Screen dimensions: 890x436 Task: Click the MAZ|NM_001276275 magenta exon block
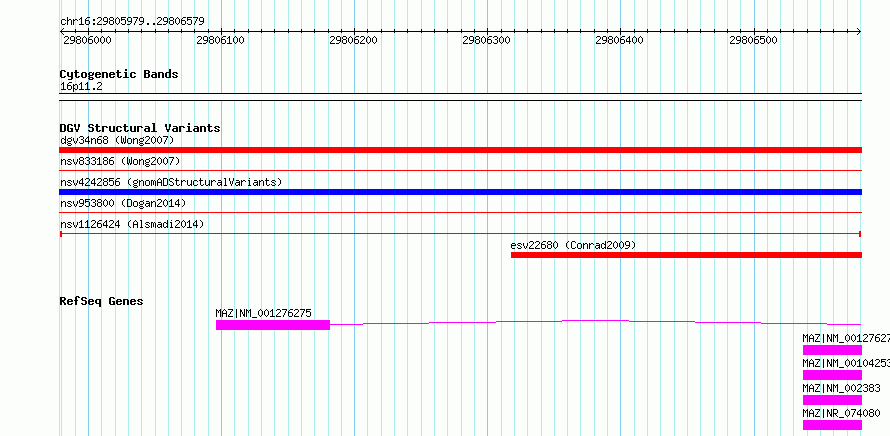point(273,325)
